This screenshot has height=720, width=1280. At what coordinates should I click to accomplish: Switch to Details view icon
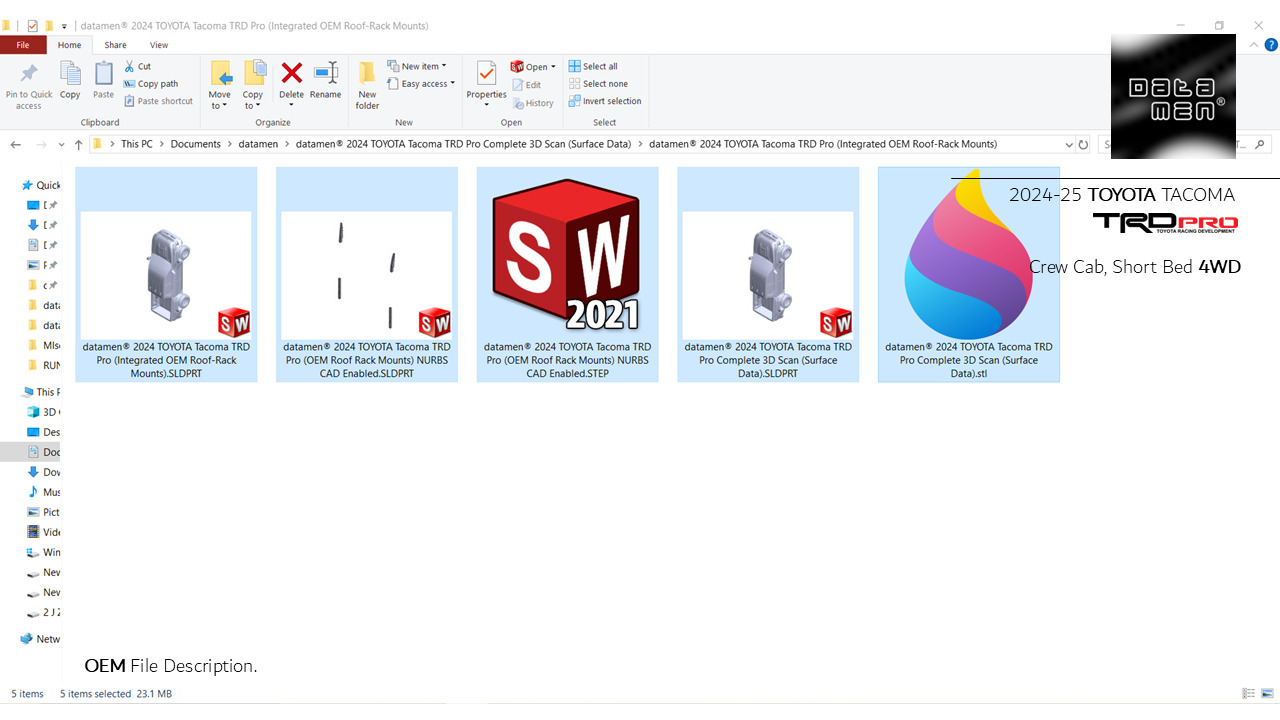click(x=1248, y=693)
